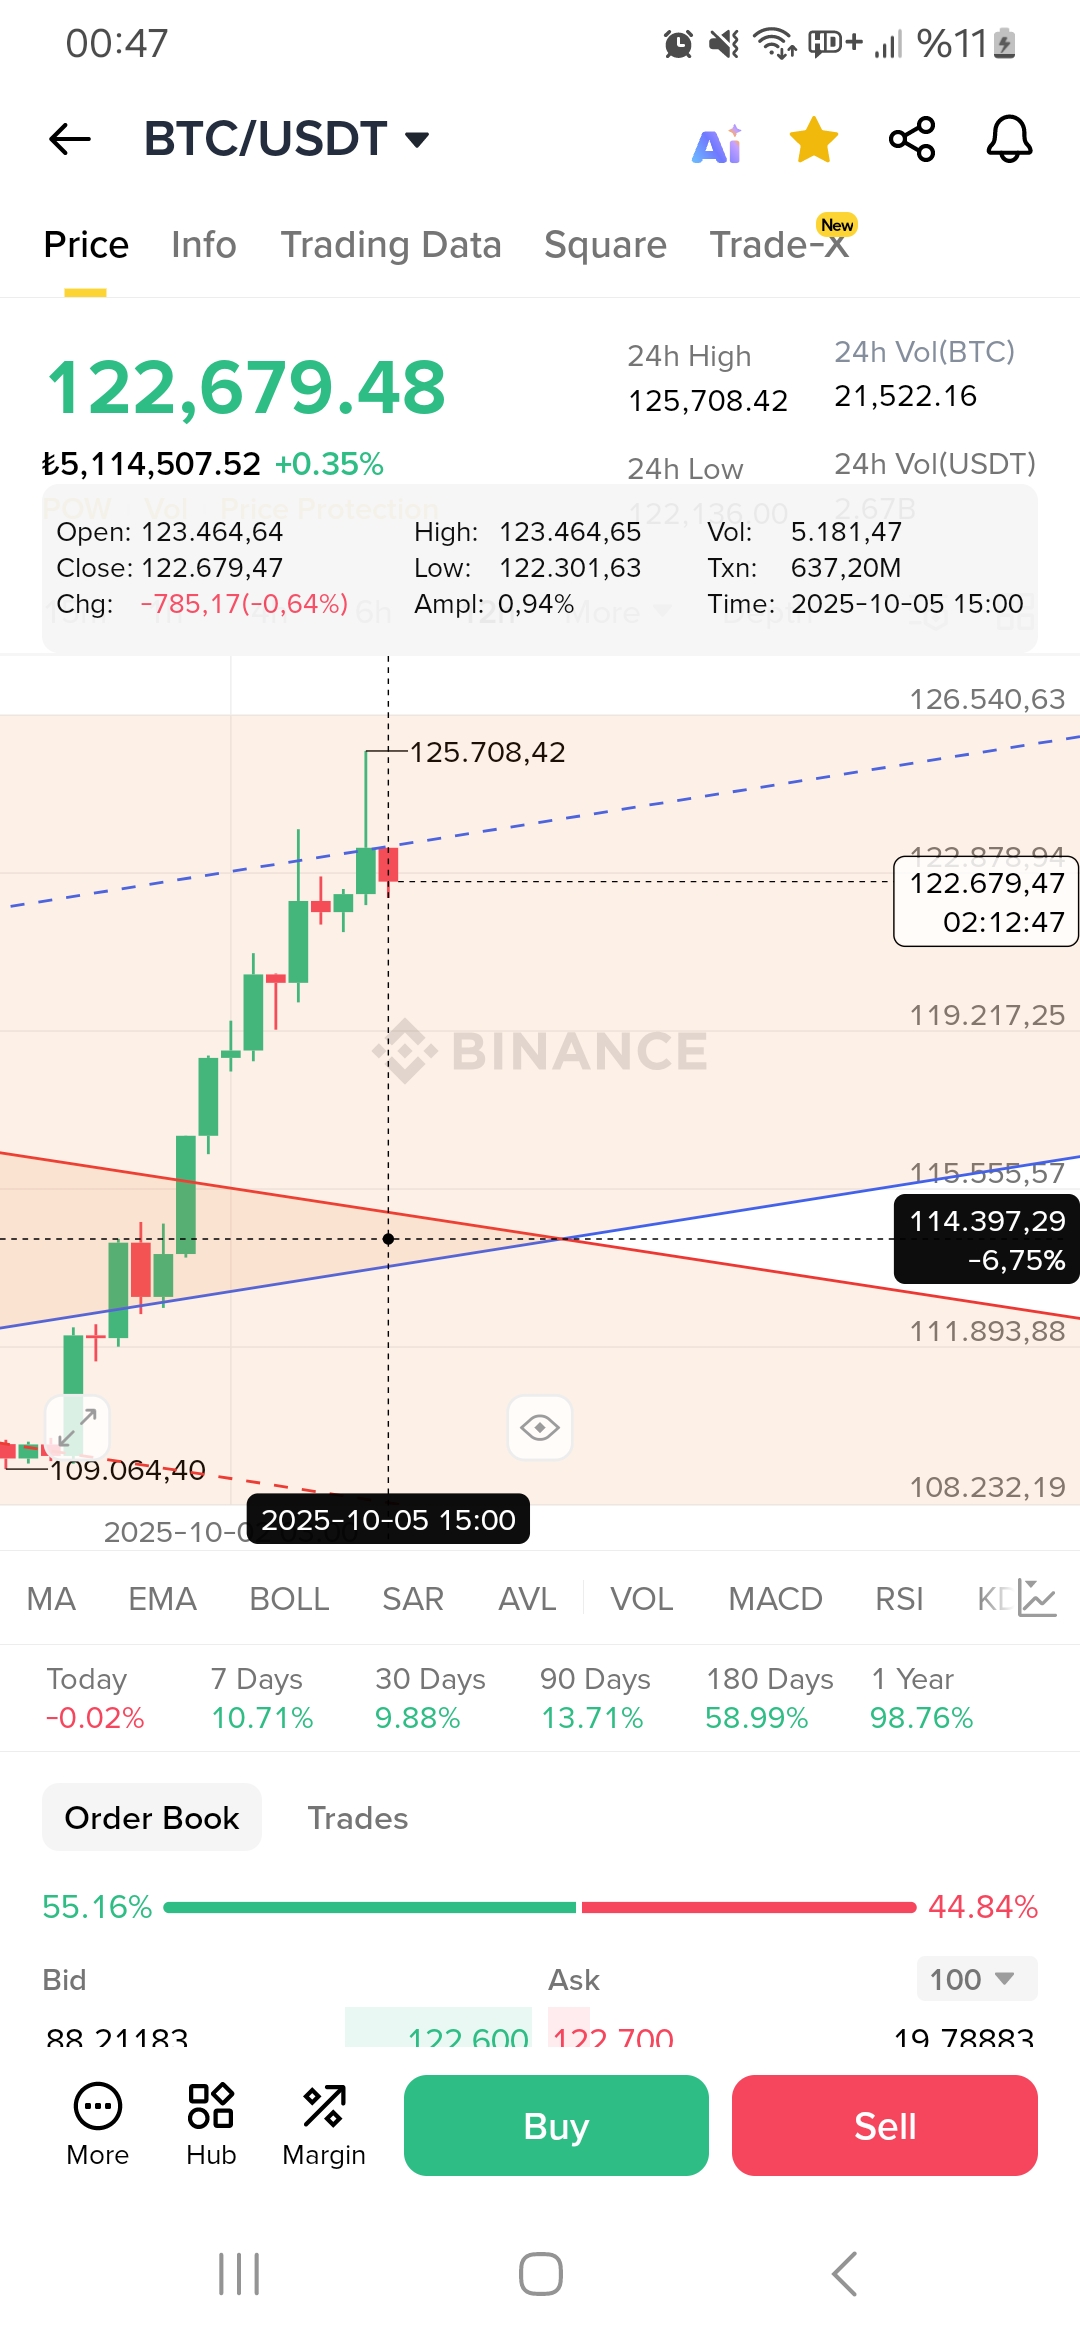Switch to the Trades list
The height and width of the screenshot is (2340, 1080).
(357, 1818)
